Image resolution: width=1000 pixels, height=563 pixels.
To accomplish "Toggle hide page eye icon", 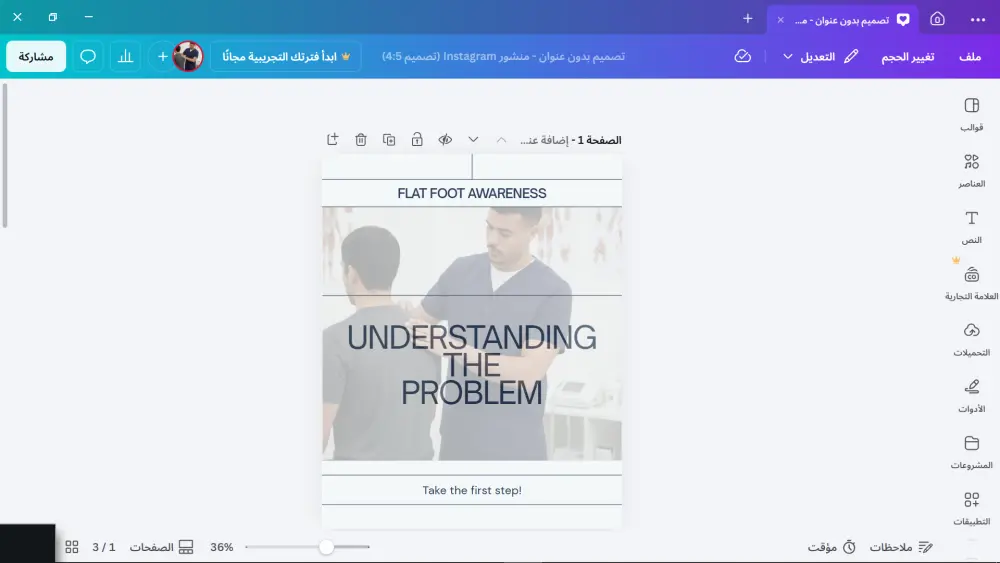I will coord(445,140).
